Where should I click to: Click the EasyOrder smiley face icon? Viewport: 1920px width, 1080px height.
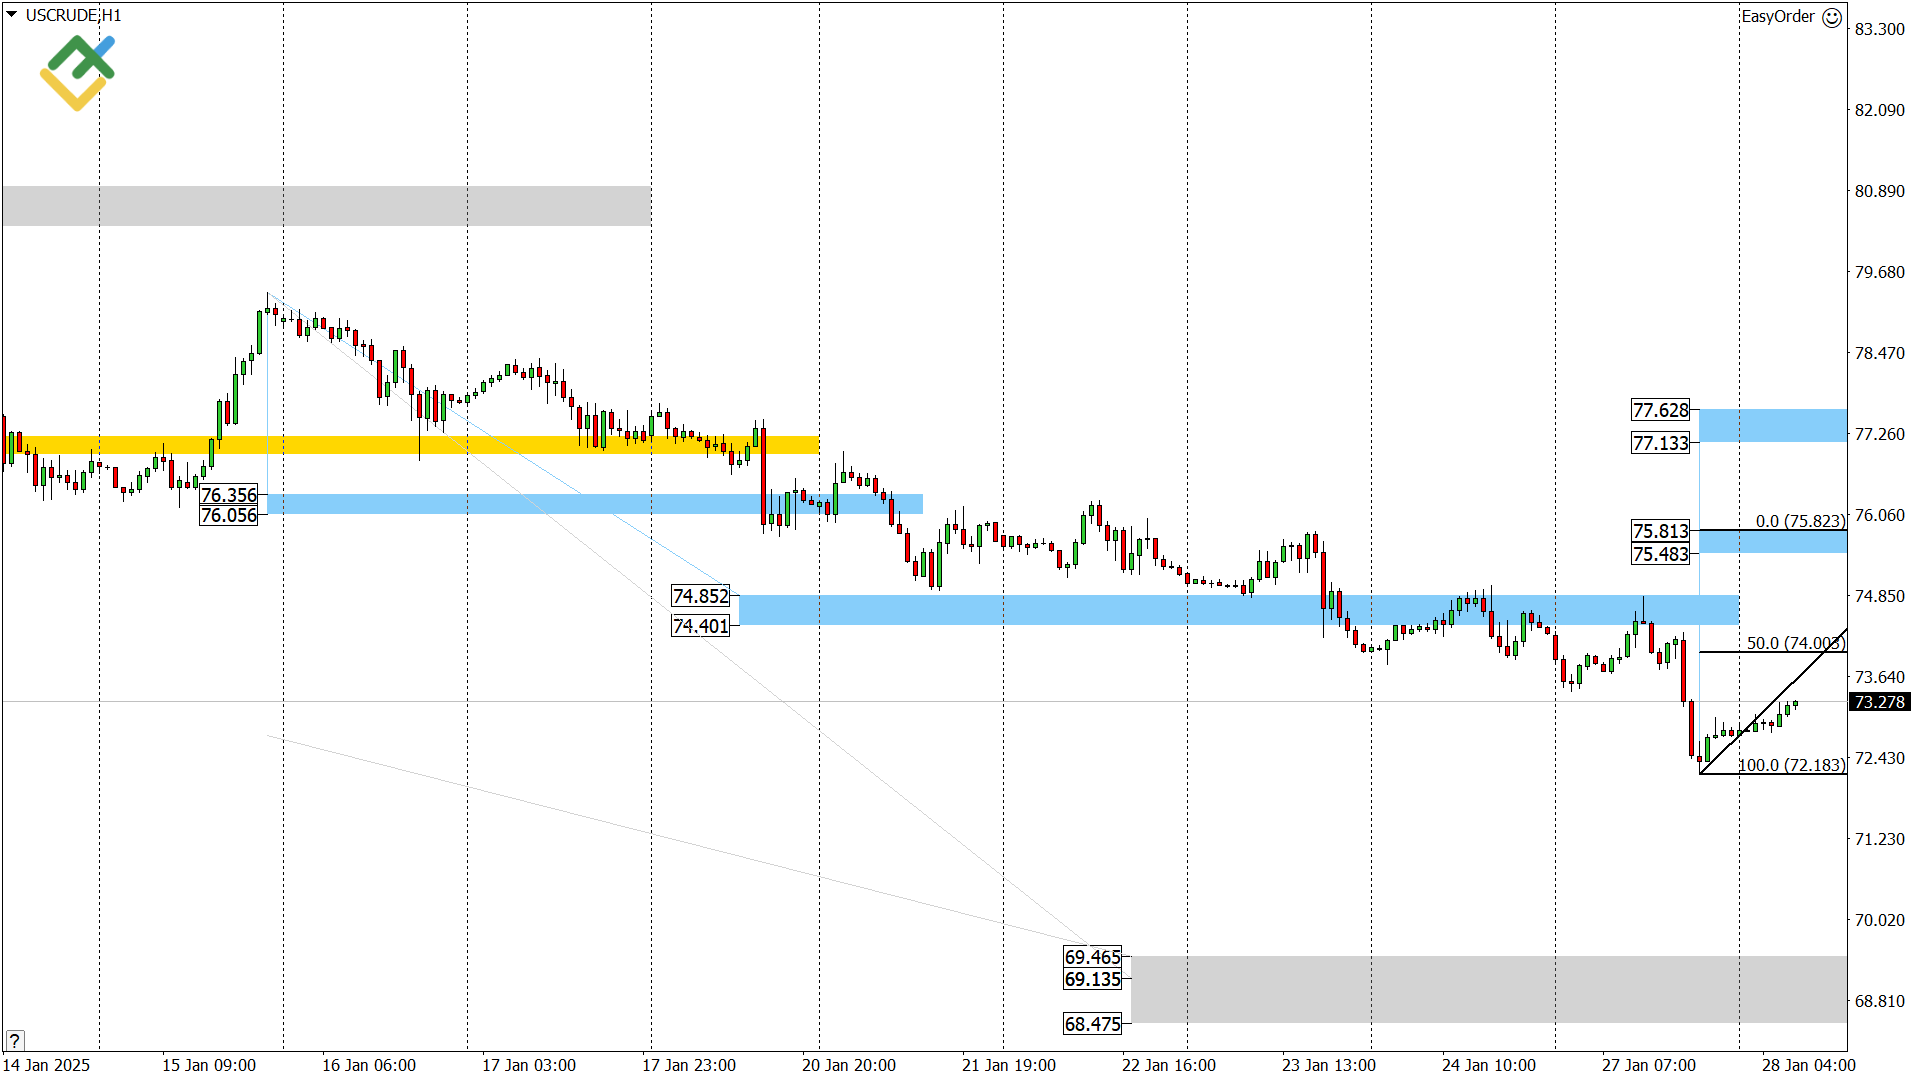point(1831,17)
